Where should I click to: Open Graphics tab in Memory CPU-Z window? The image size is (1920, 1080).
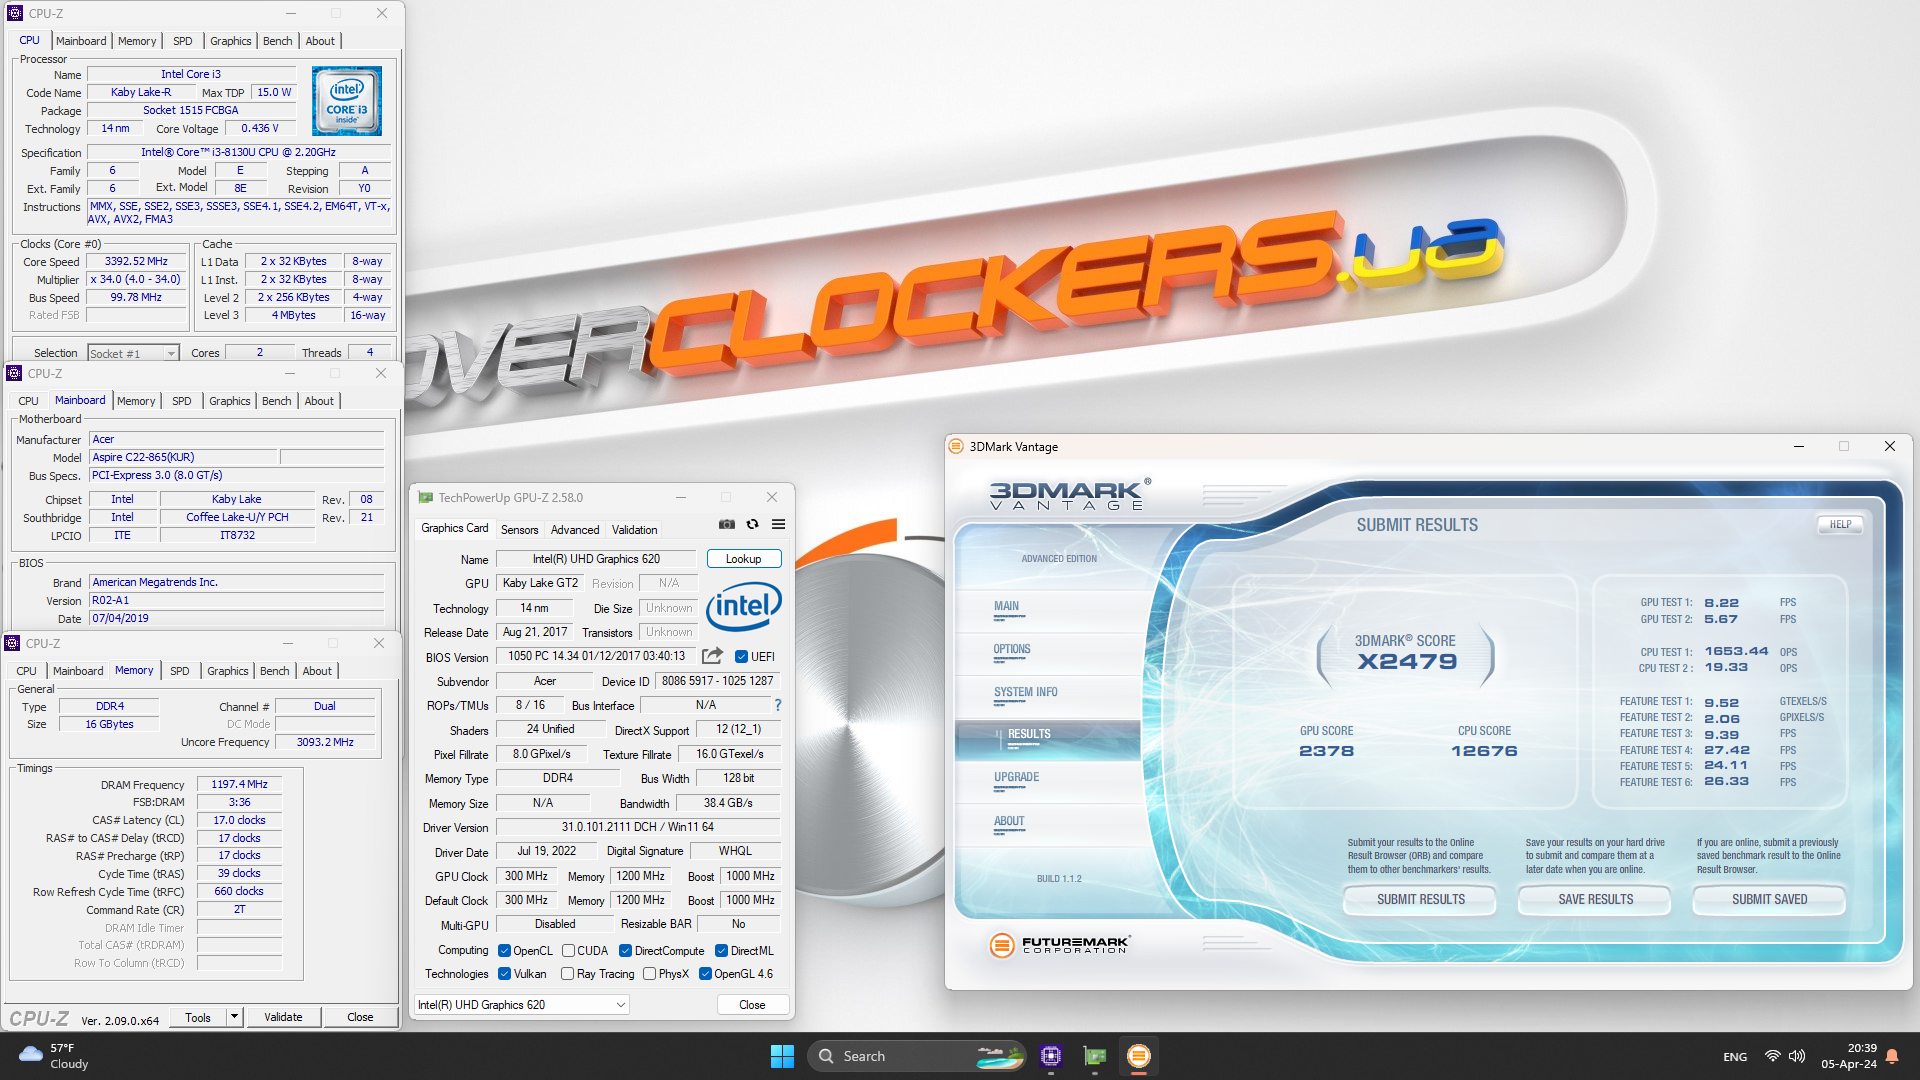(x=228, y=671)
